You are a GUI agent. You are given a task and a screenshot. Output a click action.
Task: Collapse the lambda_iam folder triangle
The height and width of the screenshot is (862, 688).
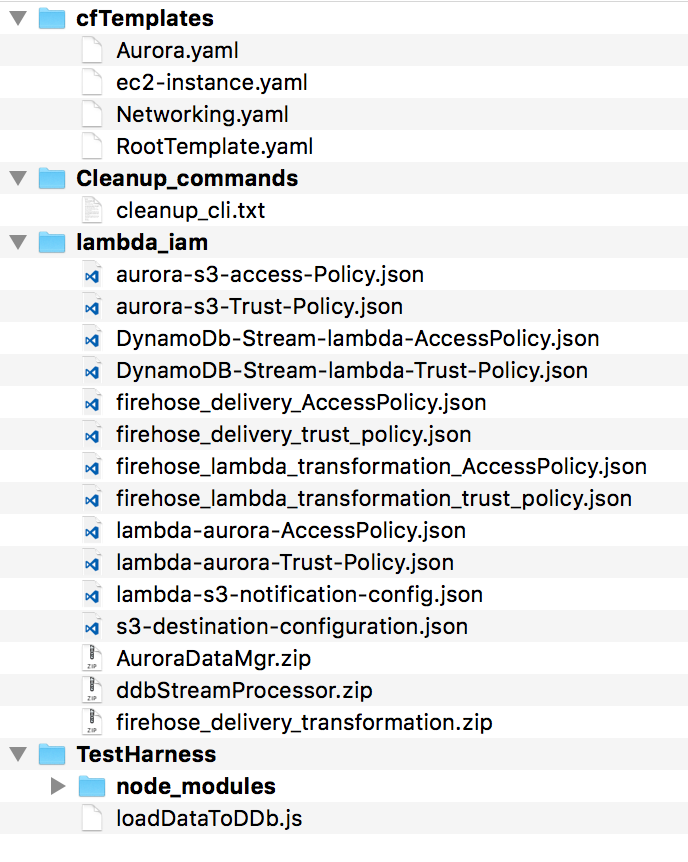tap(18, 242)
